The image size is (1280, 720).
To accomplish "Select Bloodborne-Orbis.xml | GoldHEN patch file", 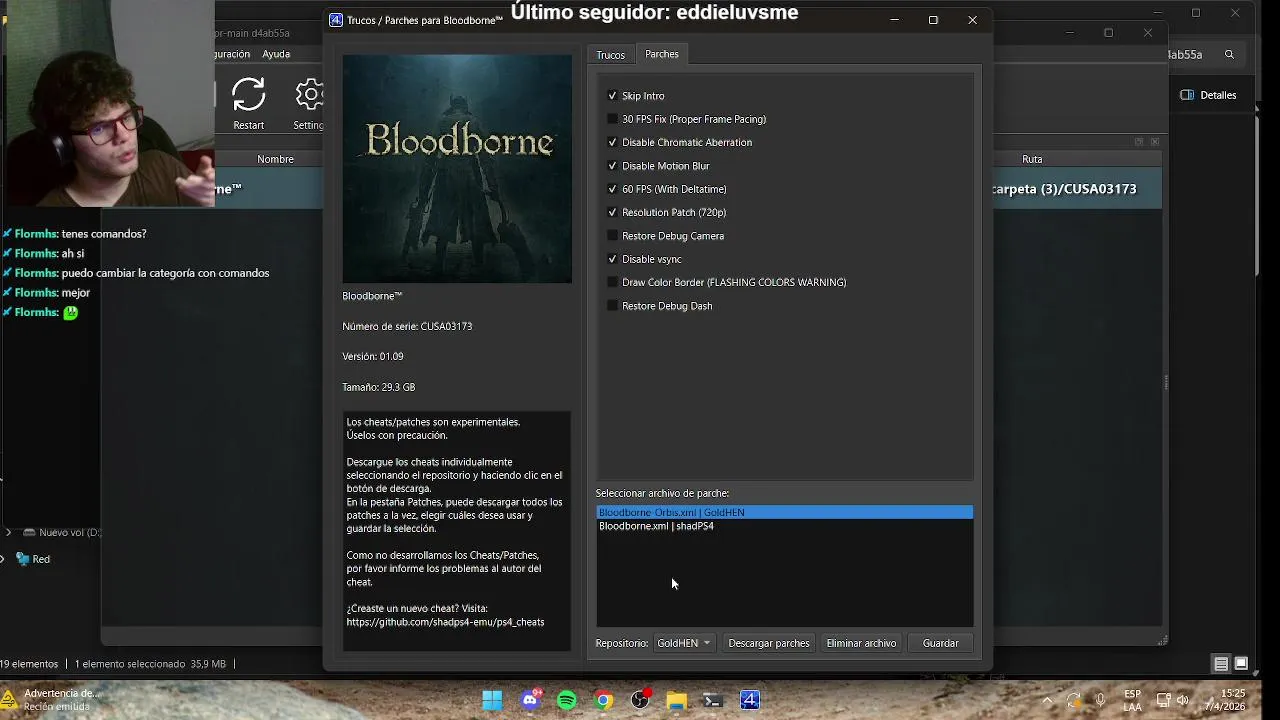I will [784, 512].
